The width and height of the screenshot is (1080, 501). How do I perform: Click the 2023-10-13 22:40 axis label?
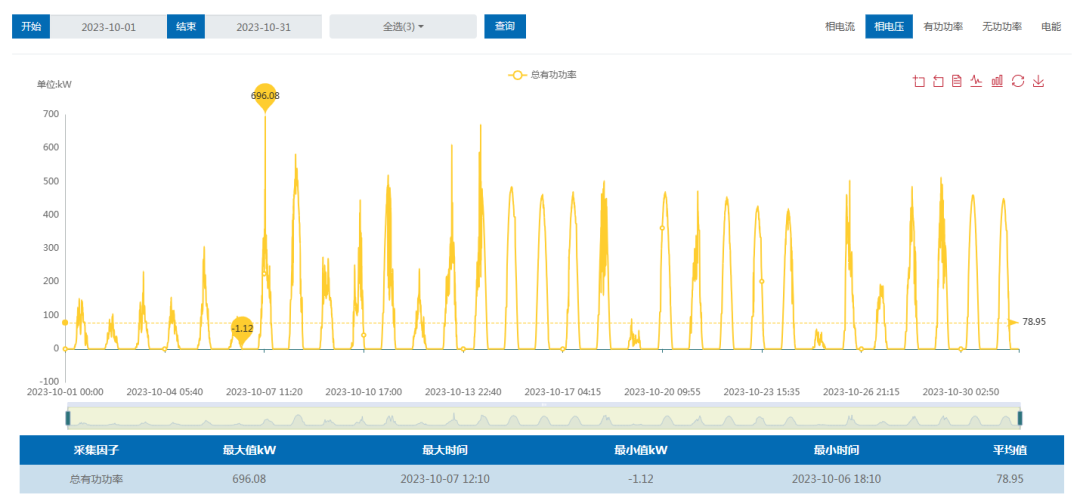[x=463, y=391]
